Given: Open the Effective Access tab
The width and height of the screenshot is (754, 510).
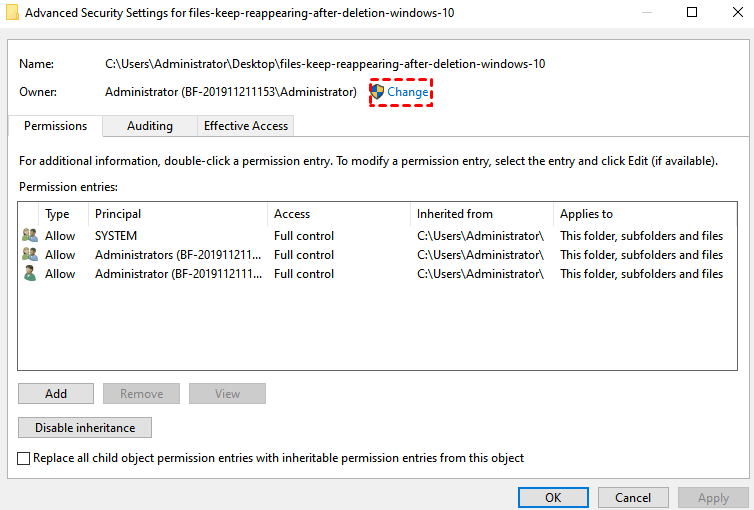Looking at the screenshot, I should point(245,126).
